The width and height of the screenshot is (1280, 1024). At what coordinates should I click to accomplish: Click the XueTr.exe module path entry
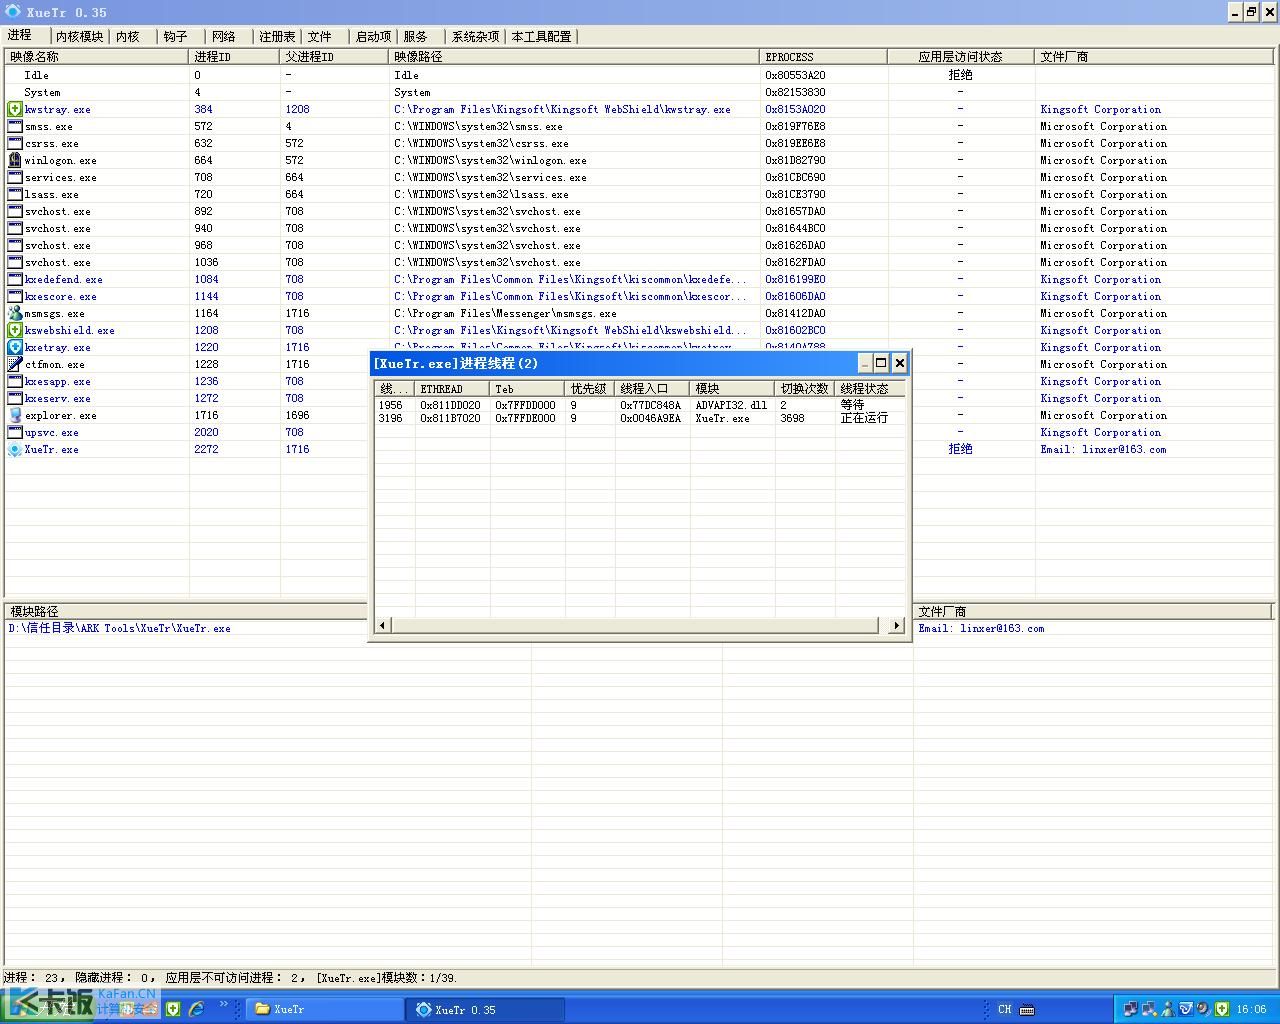click(x=120, y=628)
